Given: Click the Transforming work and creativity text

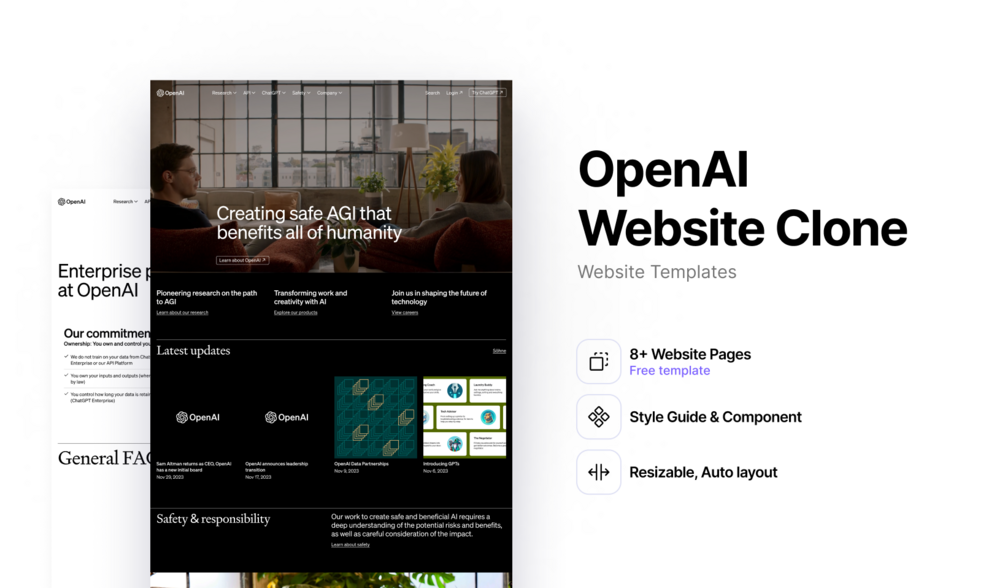Looking at the screenshot, I should pyautogui.click(x=310, y=297).
